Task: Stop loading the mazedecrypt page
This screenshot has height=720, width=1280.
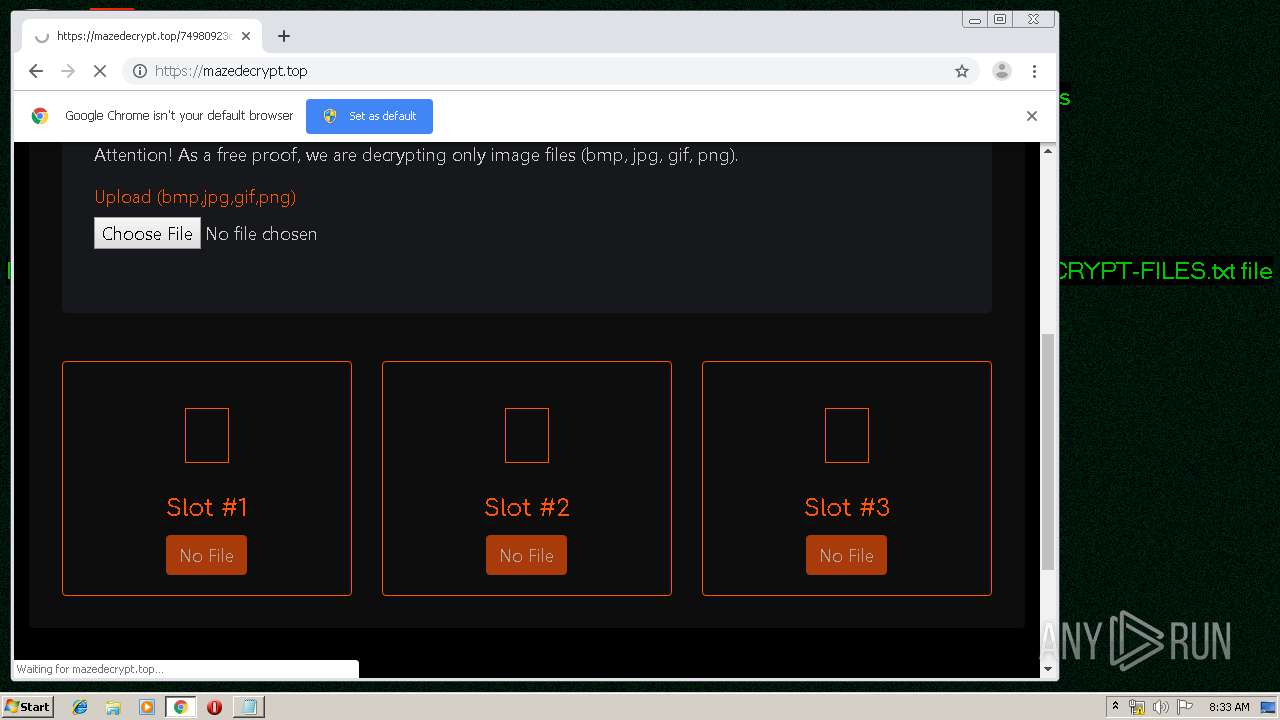Action: click(100, 71)
